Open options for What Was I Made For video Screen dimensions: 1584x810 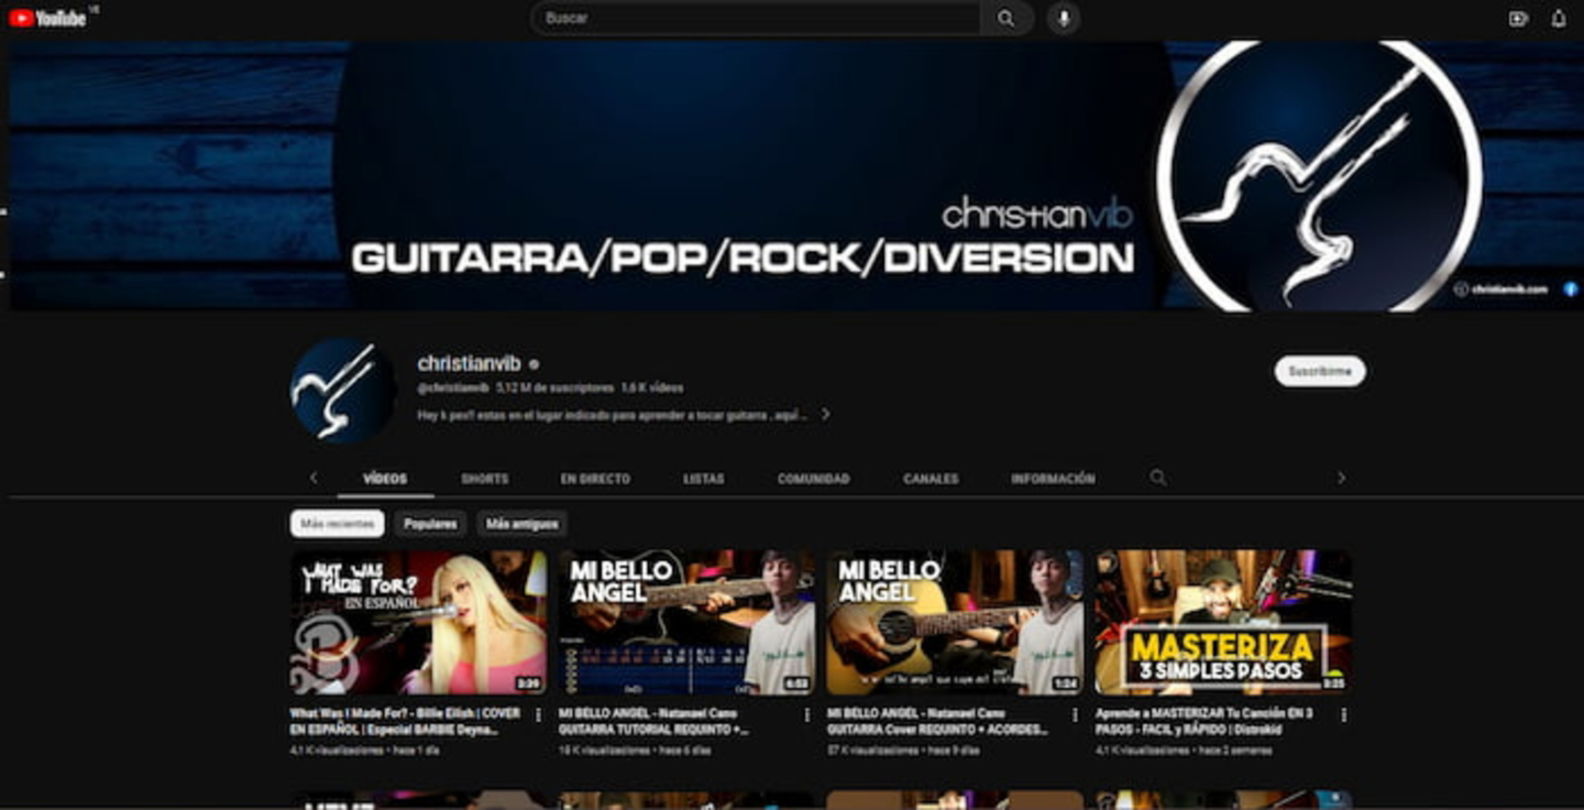[x=539, y=715]
